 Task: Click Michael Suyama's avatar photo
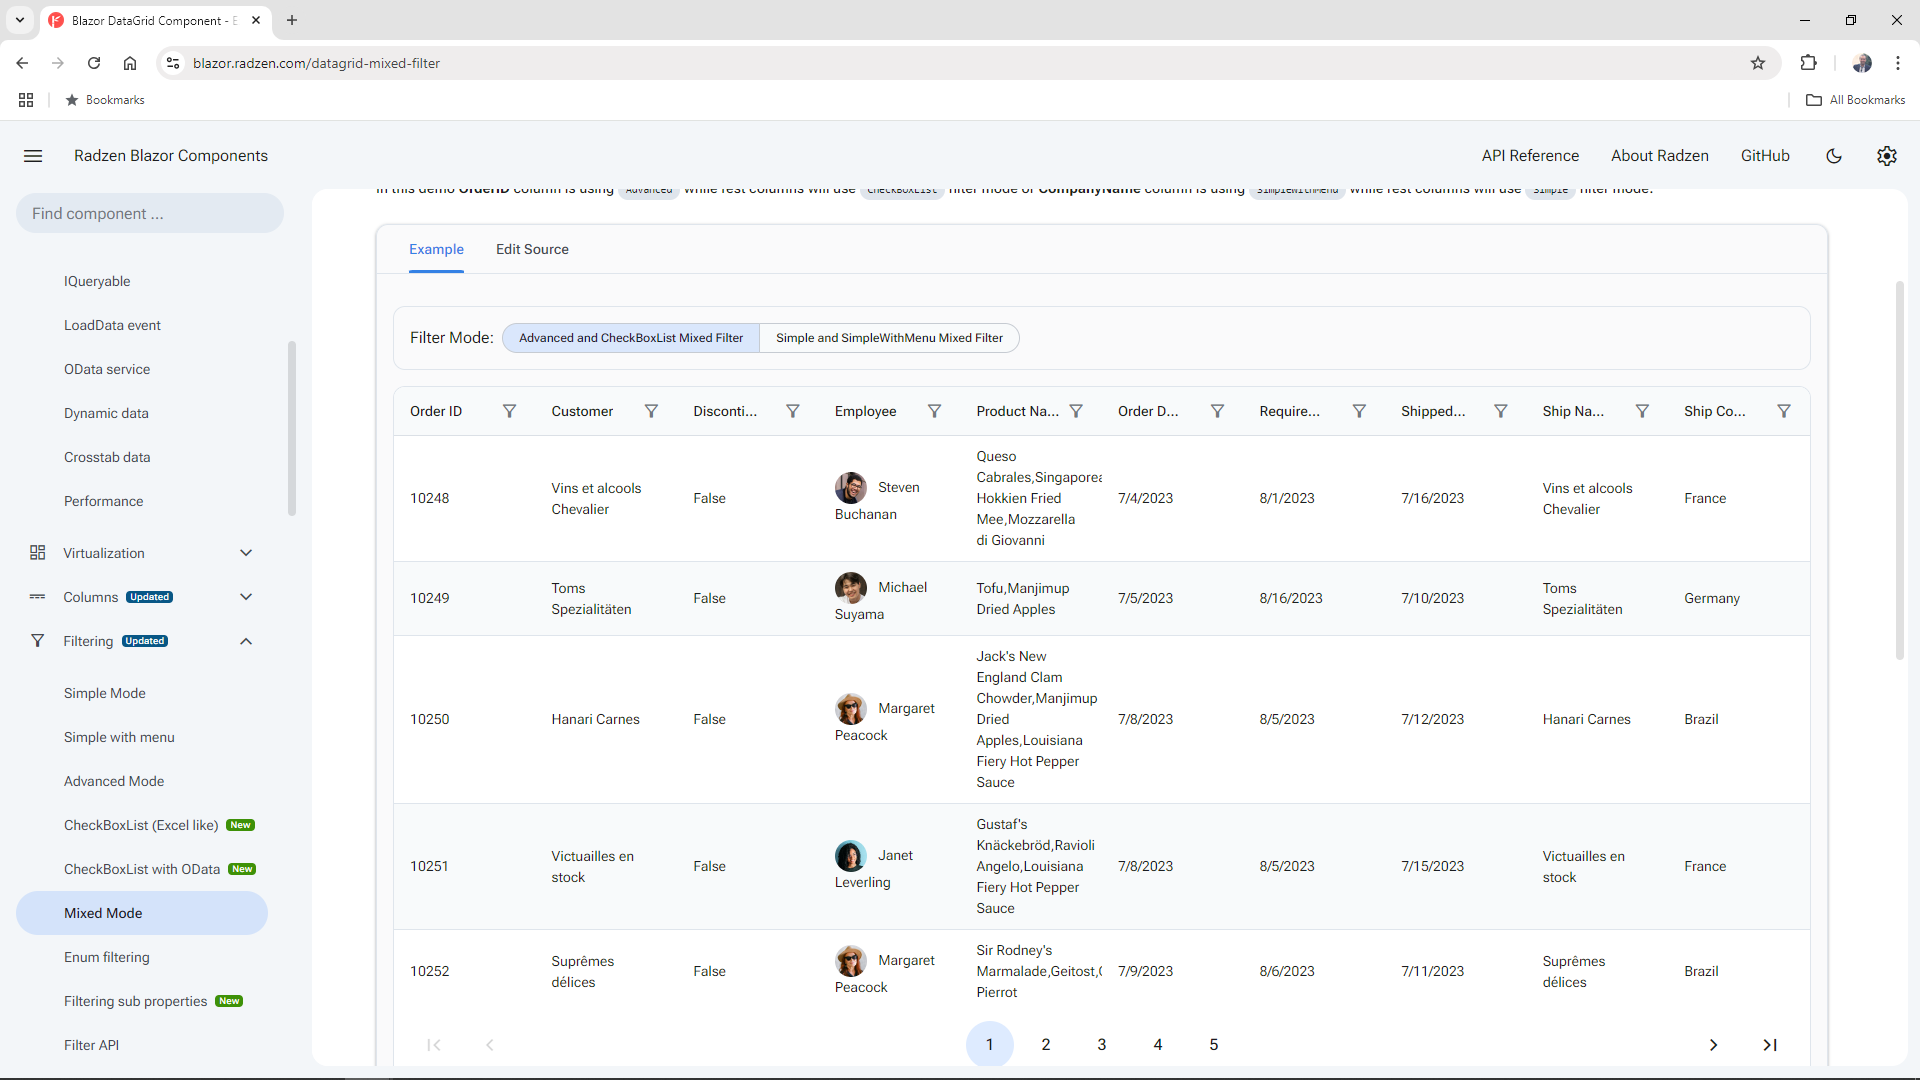click(851, 588)
